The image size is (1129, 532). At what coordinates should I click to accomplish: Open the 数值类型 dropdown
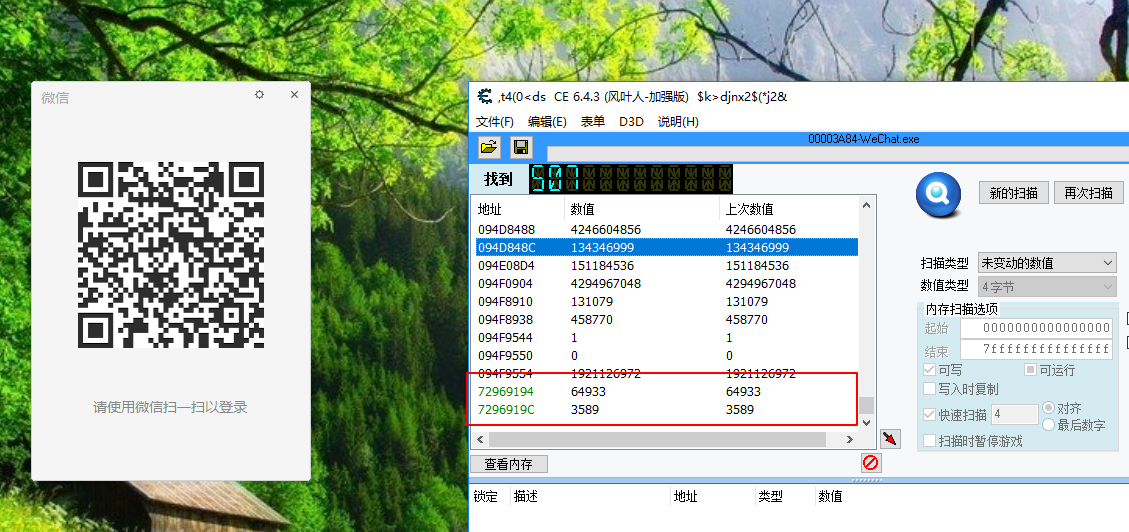pos(1047,287)
